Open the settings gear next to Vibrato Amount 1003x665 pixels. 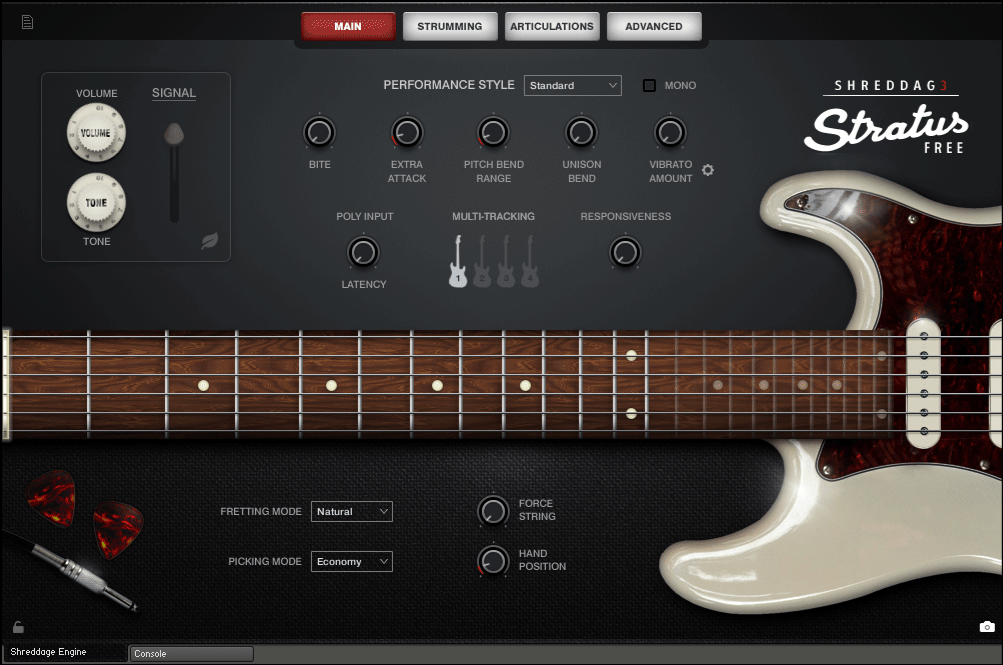(x=708, y=170)
